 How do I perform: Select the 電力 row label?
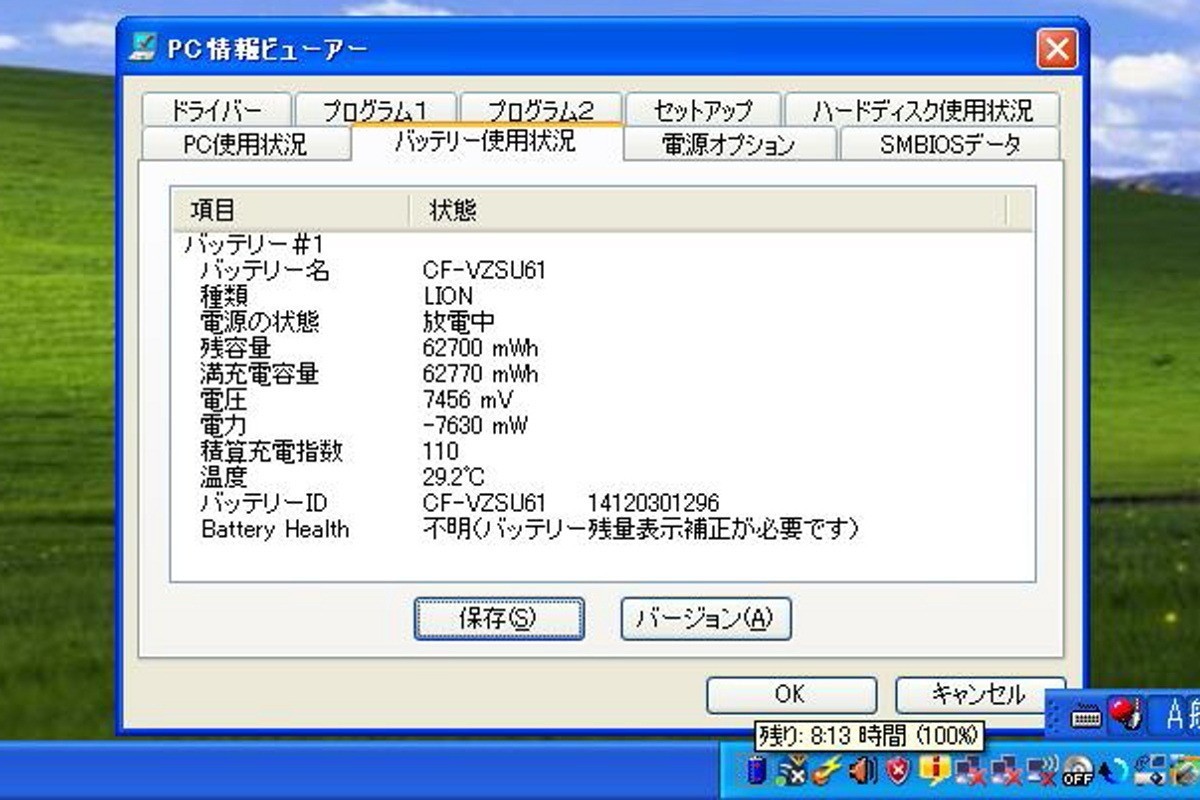pyautogui.click(x=224, y=426)
